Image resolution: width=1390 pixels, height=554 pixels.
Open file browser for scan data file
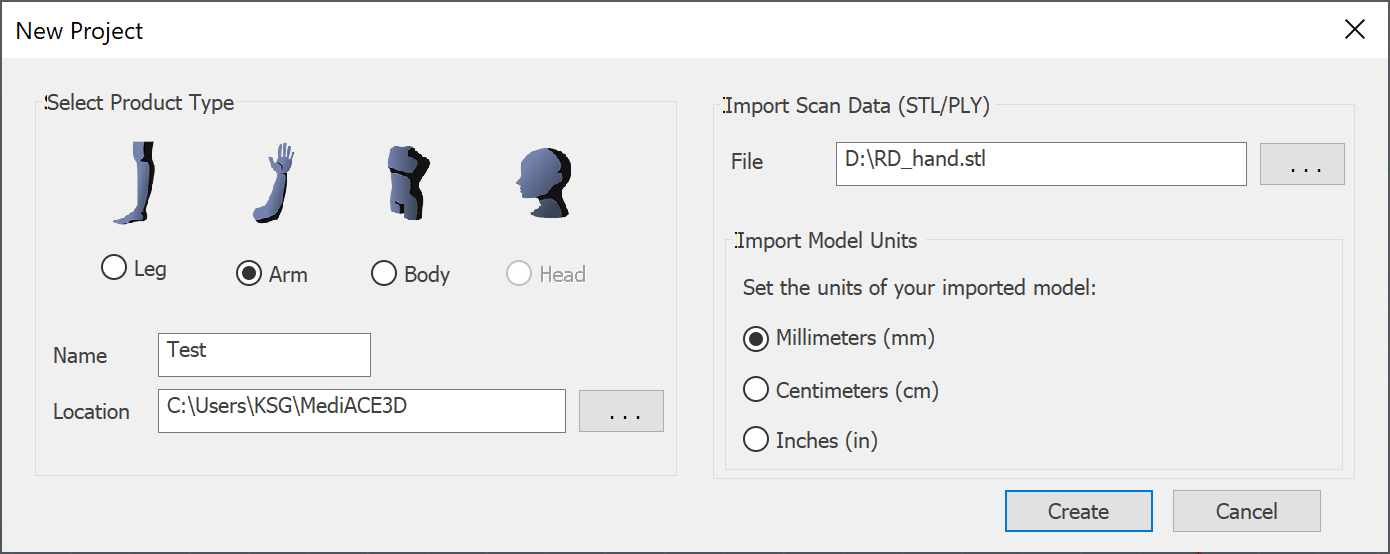[x=1302, y=164]
